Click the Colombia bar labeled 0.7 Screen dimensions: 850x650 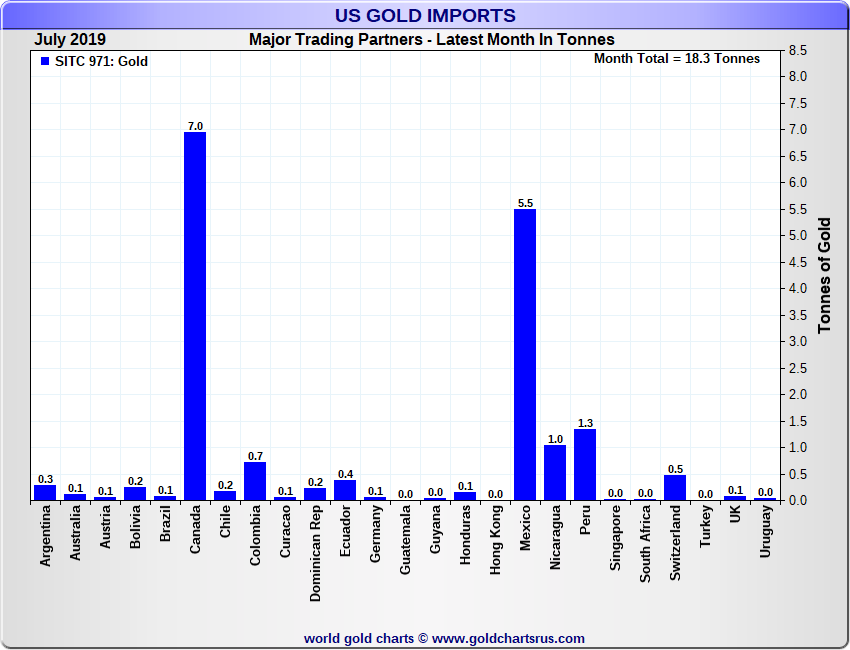(x=255, y=481)
